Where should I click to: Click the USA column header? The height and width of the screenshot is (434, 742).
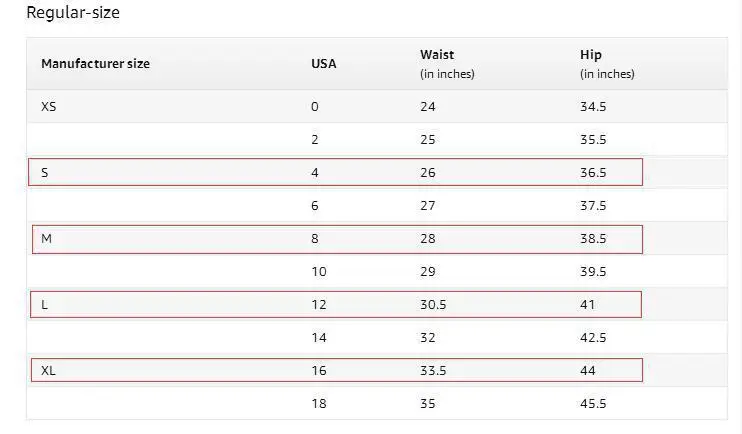coord(324,63)
